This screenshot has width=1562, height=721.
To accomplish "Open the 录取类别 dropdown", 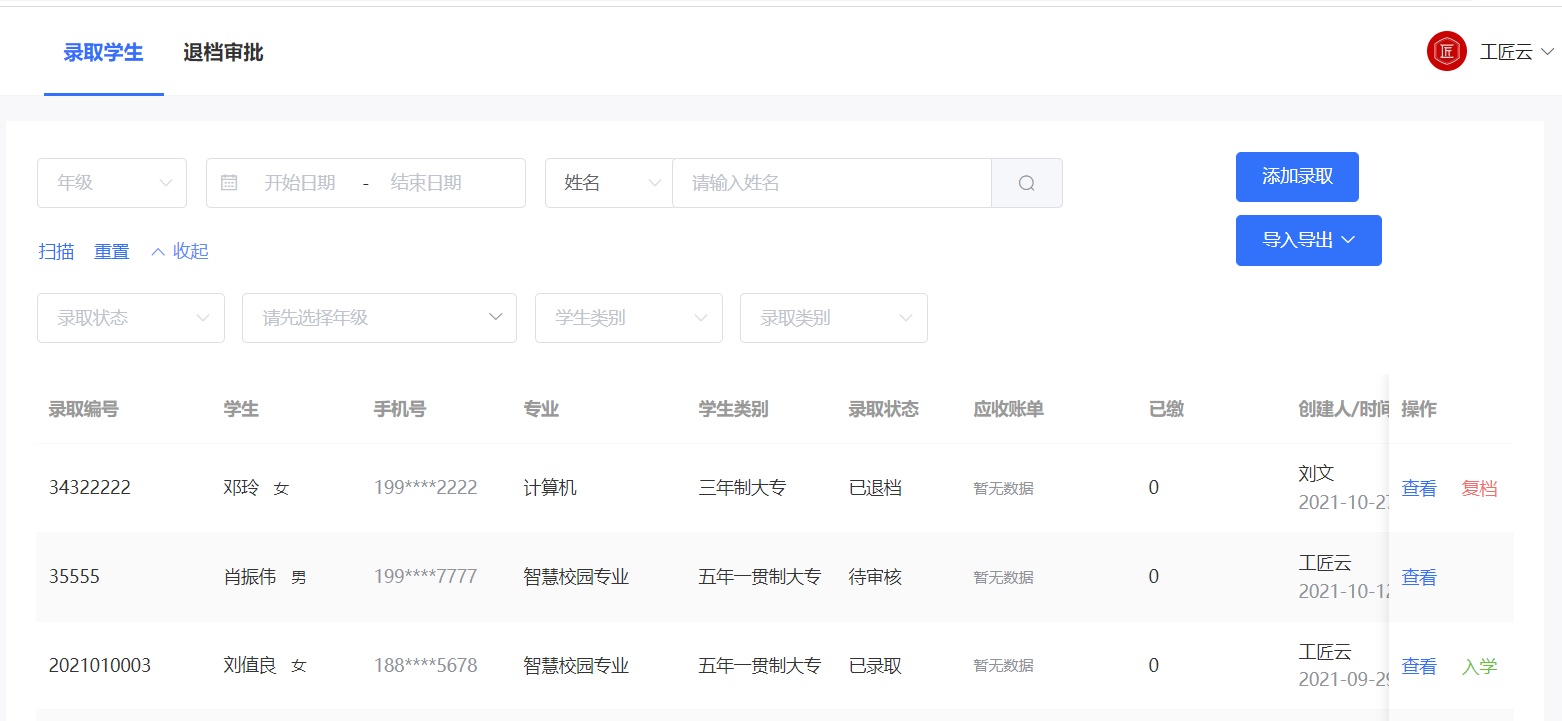I will [x=833, y=317].
